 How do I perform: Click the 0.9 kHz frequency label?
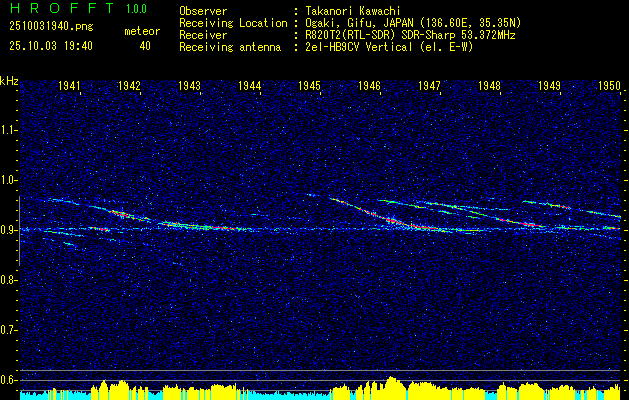(x=8, y=230)
